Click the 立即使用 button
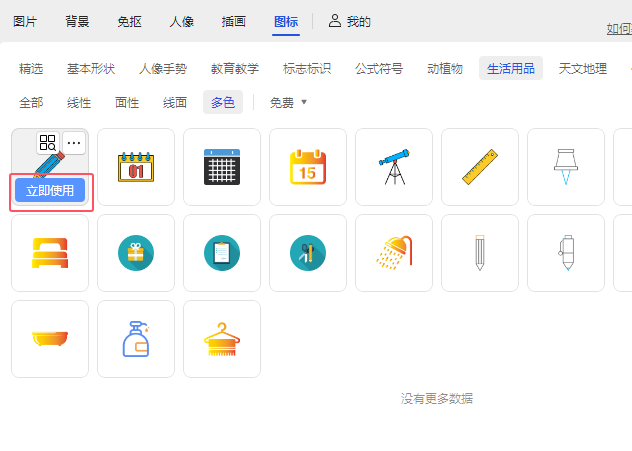This screenshot has width=632, height=451. tap(50, 190)
